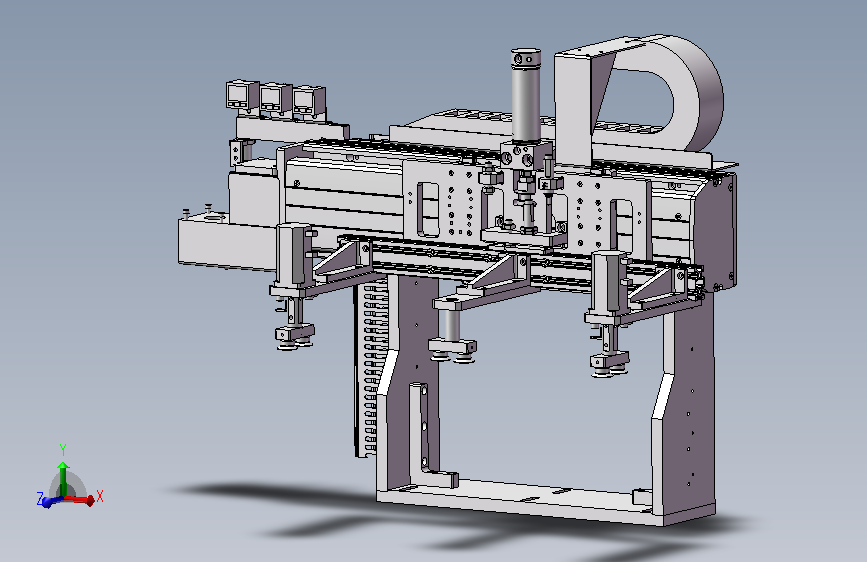
Task: Select the left oblong slot in carriage plate
Action: [428, 209]
